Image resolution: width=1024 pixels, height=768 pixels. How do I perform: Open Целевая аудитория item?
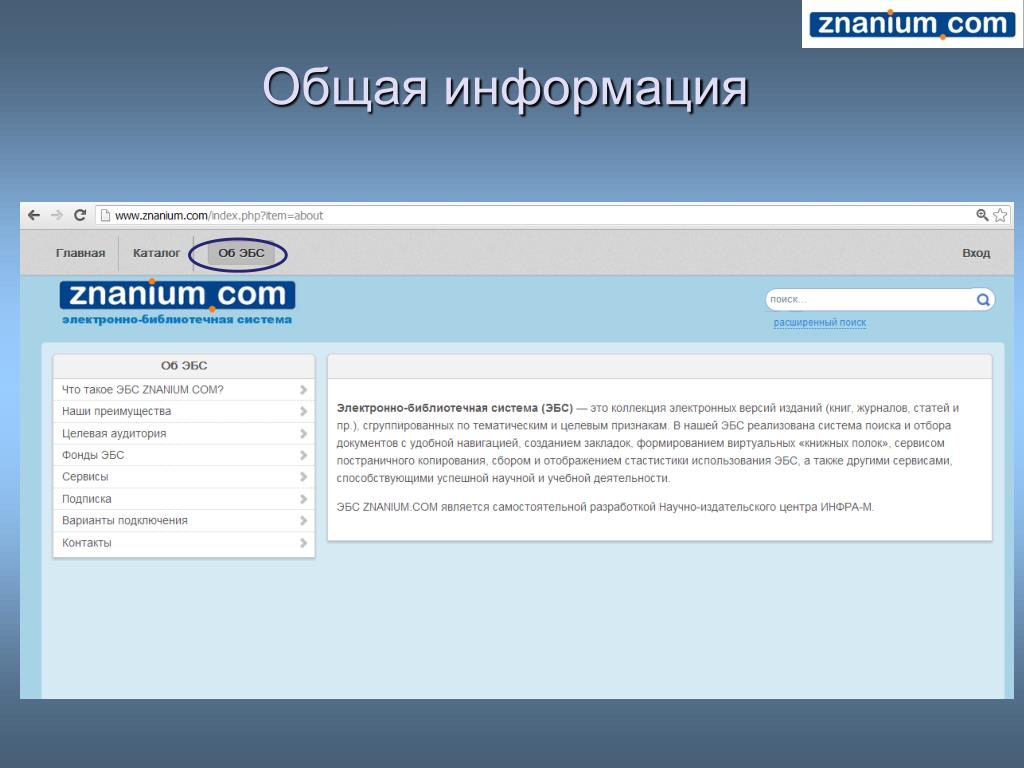(x=184, y=434)
